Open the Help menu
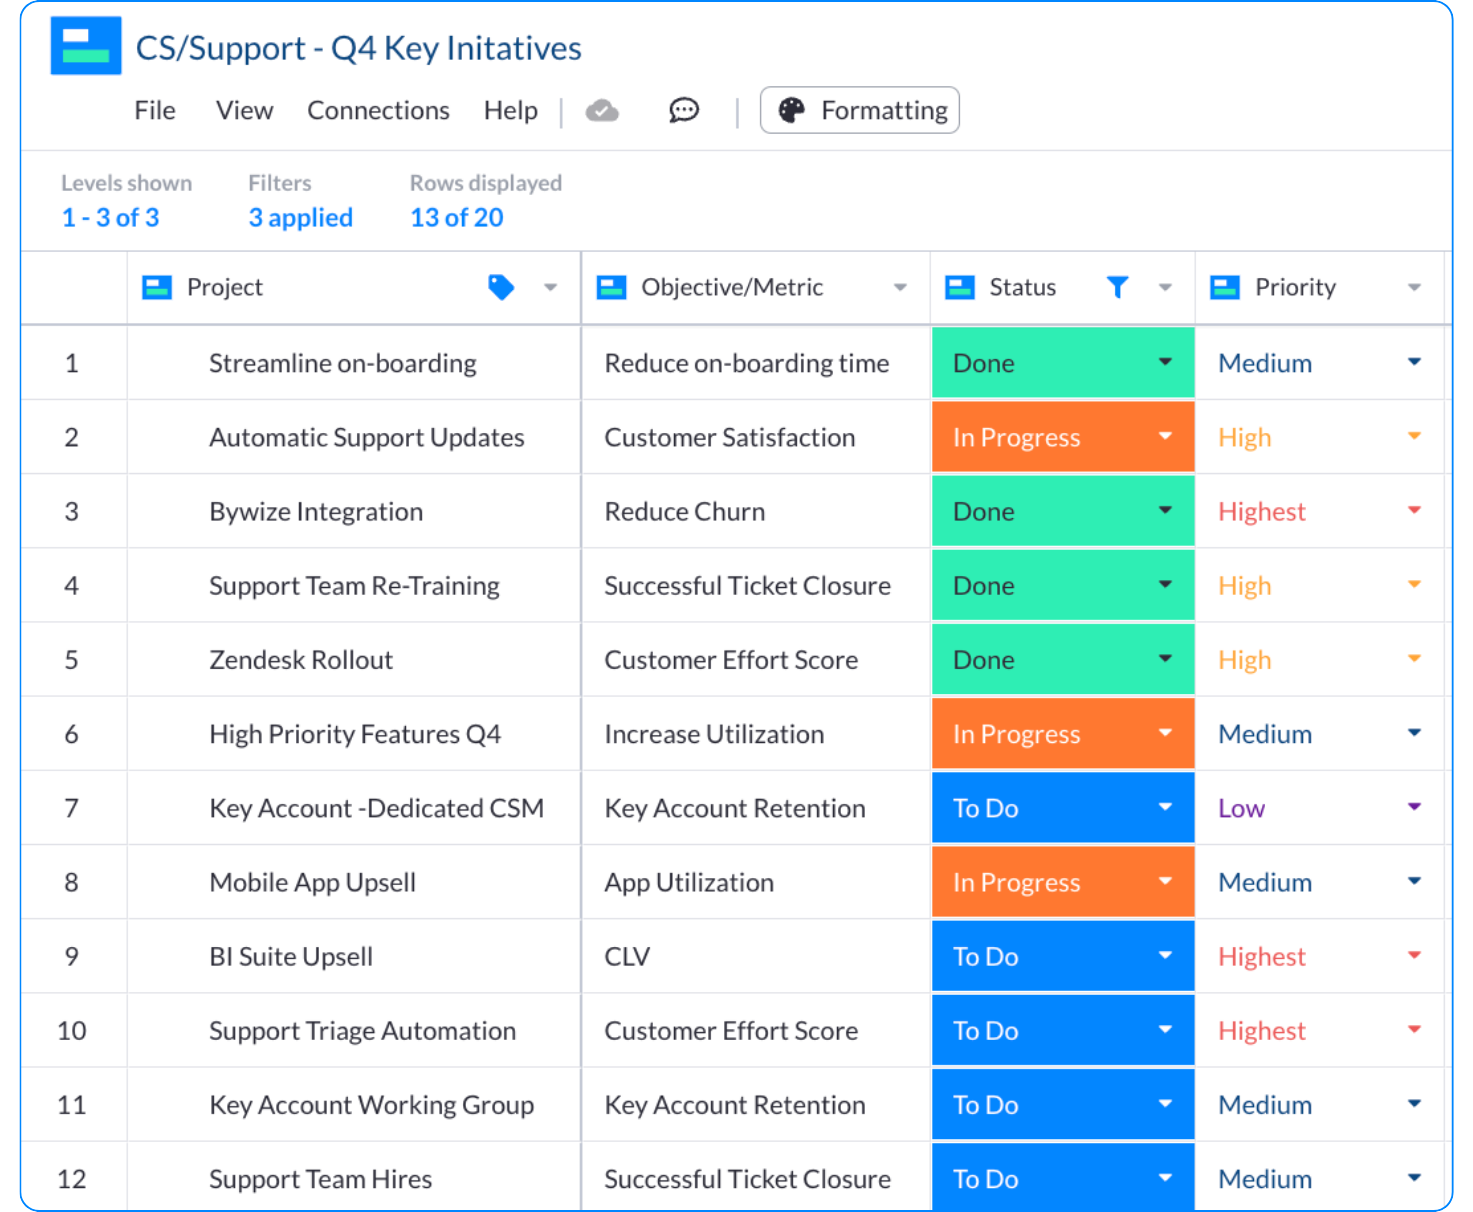This screenshot has height=1212, width=1473. pyautogui.click(x=511, y=110)
